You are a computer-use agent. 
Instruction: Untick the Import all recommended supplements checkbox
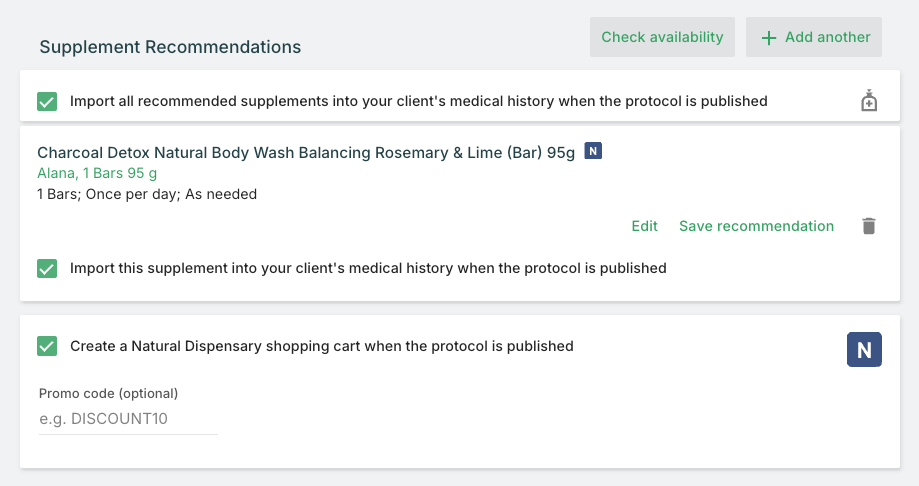point(47,101)
